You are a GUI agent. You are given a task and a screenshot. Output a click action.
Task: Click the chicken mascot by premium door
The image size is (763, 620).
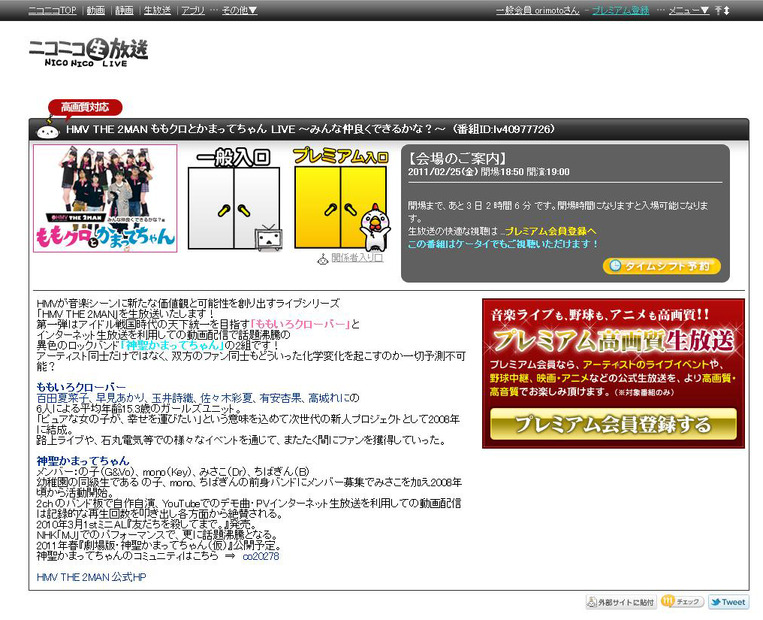point(375,227)
